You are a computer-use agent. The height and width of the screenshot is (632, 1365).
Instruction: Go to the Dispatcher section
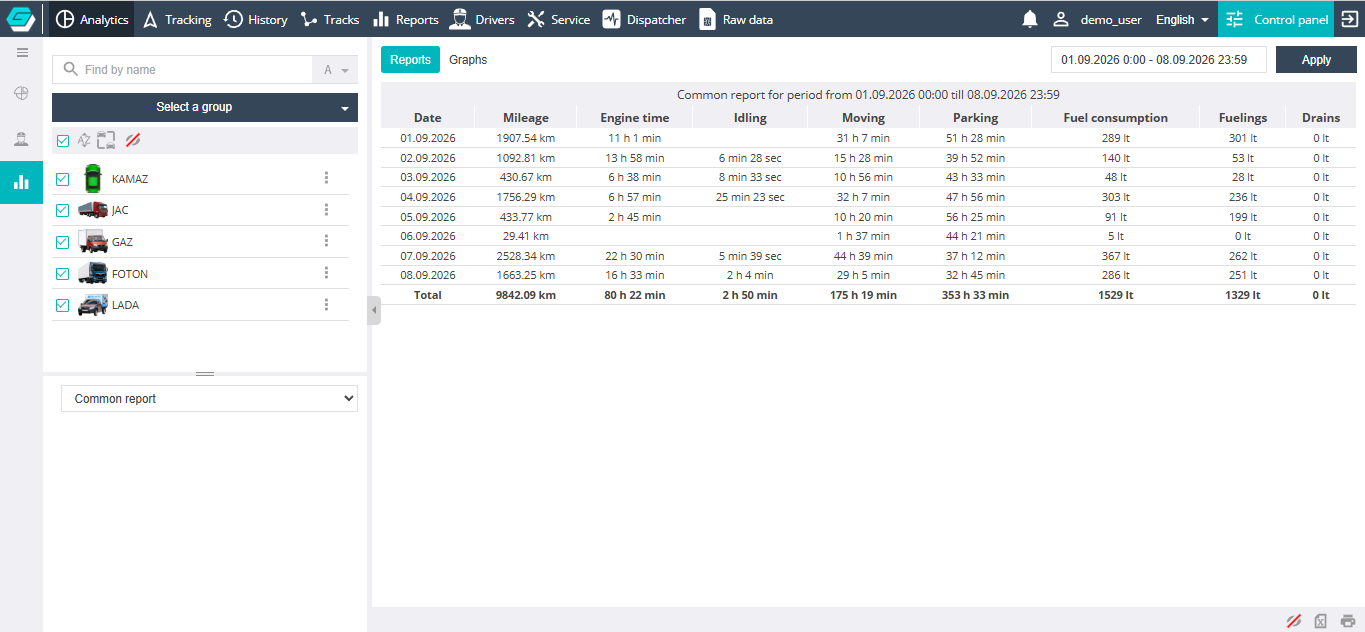click(645, 19)
